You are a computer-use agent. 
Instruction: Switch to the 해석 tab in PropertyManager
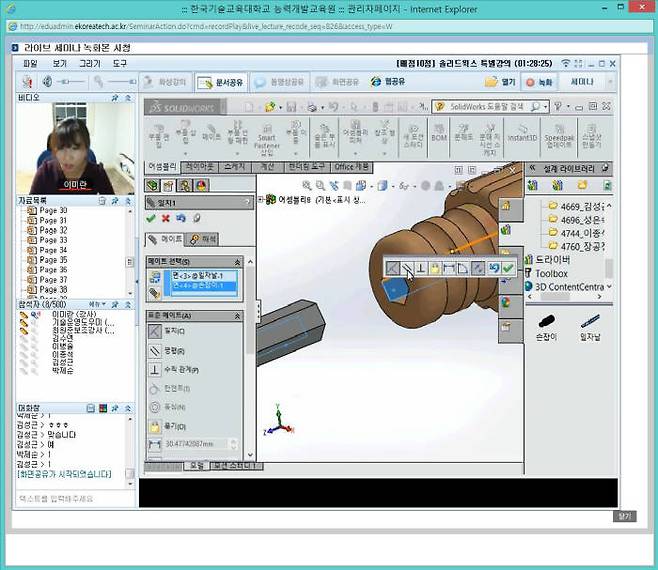point(203,239)
